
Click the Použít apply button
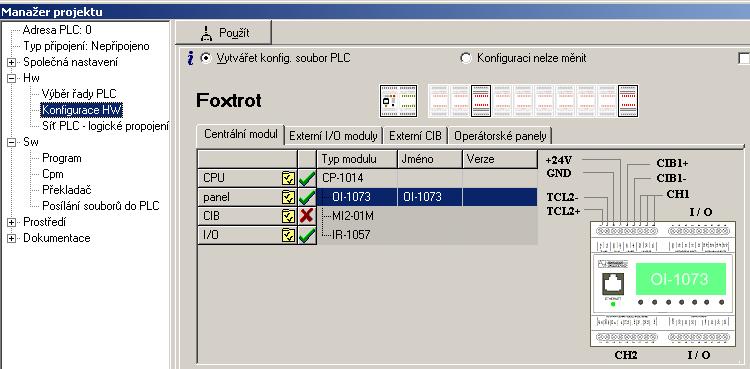point(223,33)
